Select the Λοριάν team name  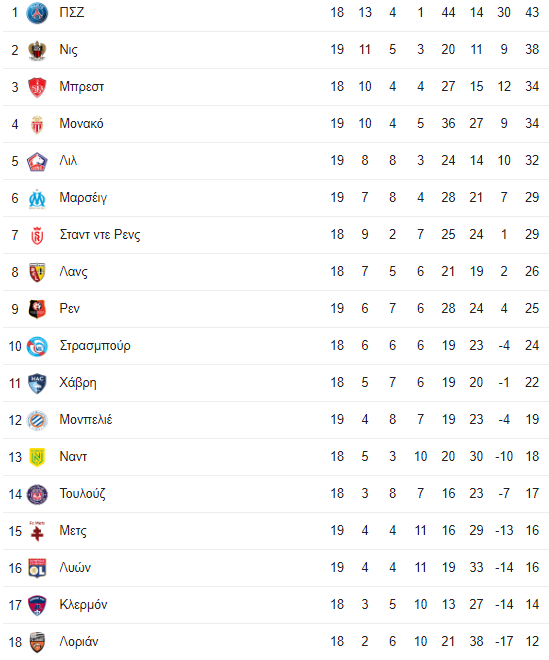[x=79, y=641]
